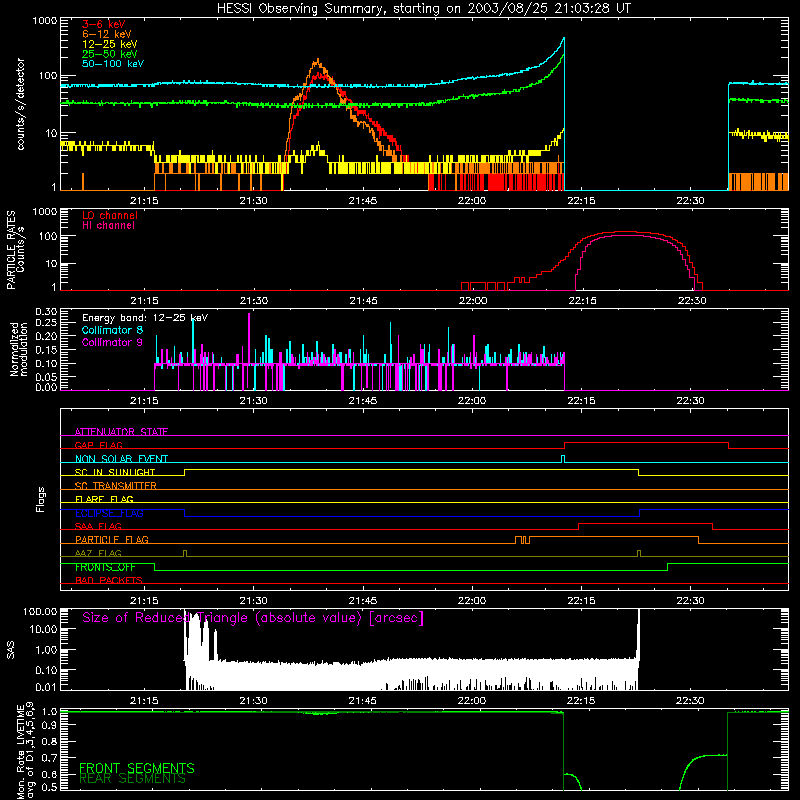Select the 50-100 keV legend label

click(x=113, y=64)
